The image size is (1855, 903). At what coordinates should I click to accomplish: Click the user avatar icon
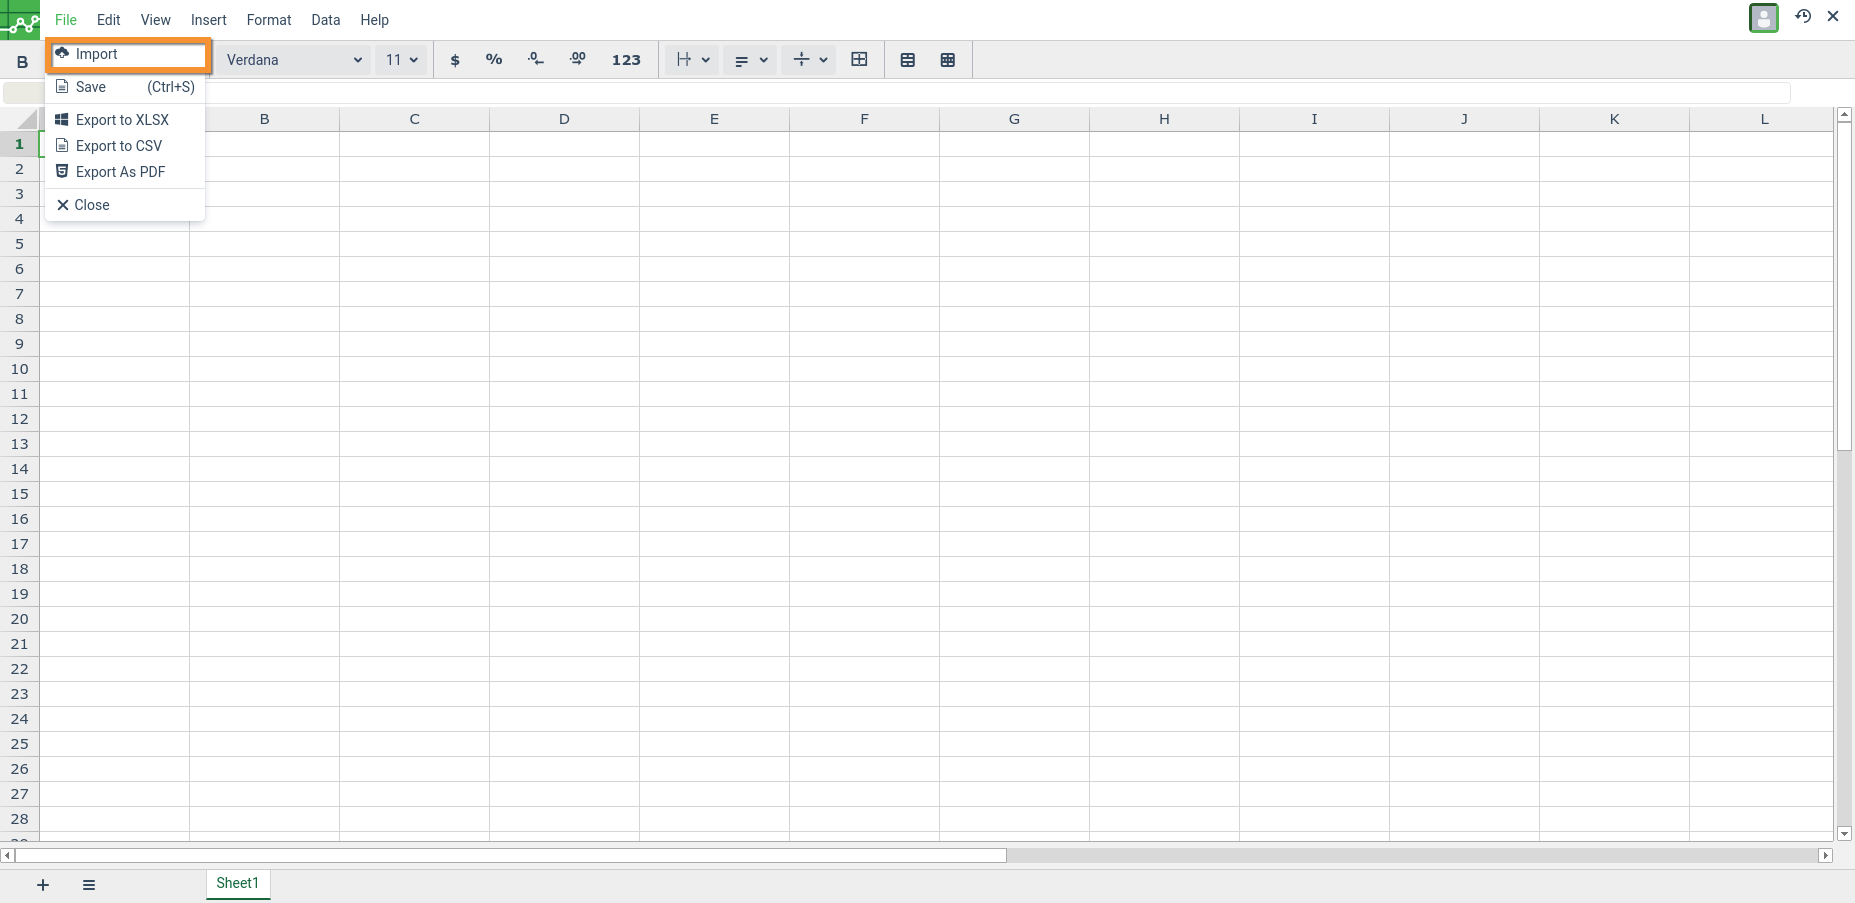tap(1763, 18)
